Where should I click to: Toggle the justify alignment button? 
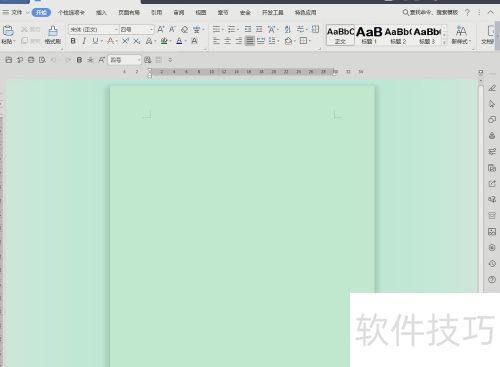[249, 41]
